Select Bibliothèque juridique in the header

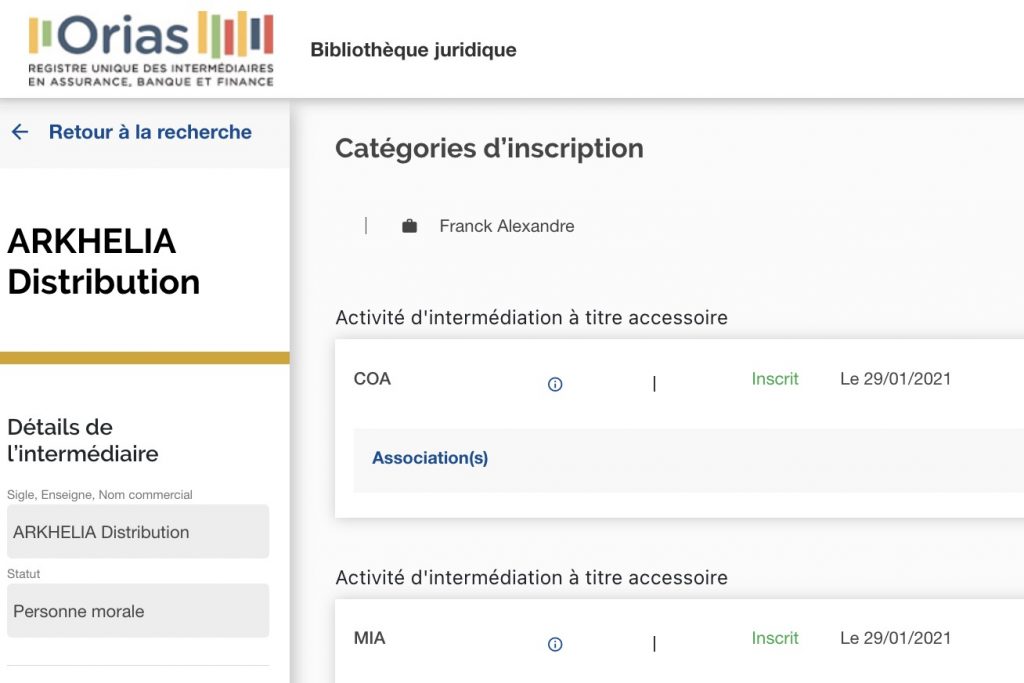pyautogui.click(x=414, y=49)
